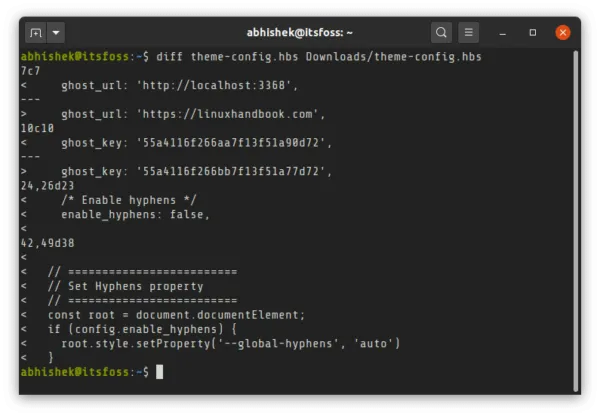Click the 10c10 diff marker line
Image resolution: width=600 pixels, height=416 pixels.
[36, 129]
